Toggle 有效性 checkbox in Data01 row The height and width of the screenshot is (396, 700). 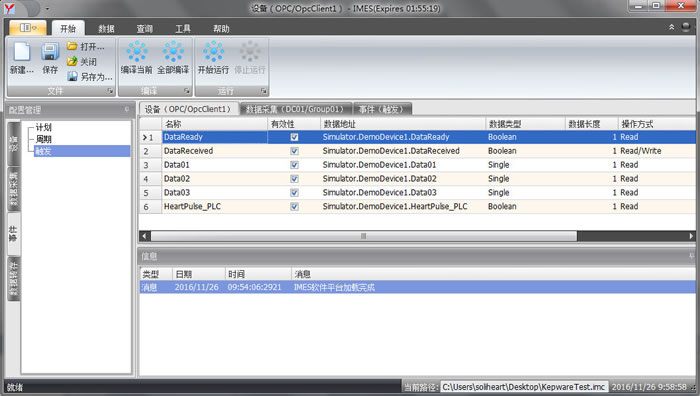[x=294, y=165]
